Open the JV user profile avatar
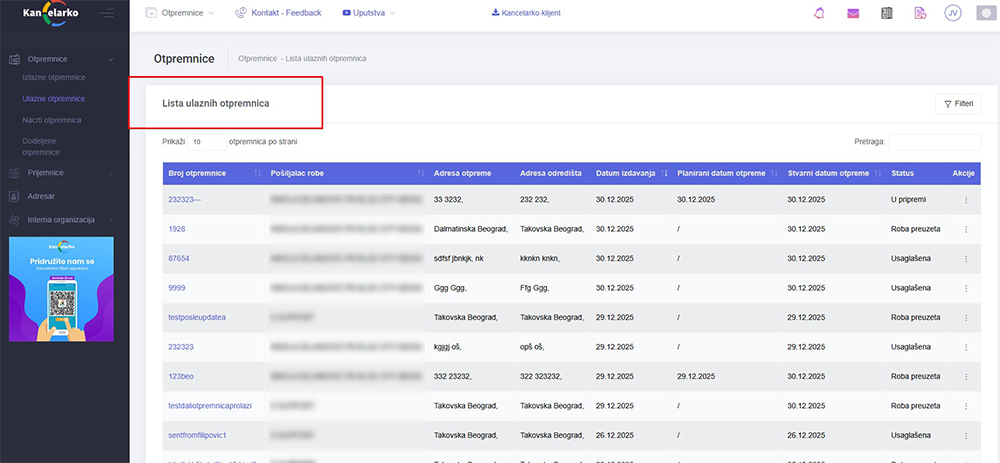Image resolution: width=1000 pixels, height=463 pixels. (x=952, y=13)
